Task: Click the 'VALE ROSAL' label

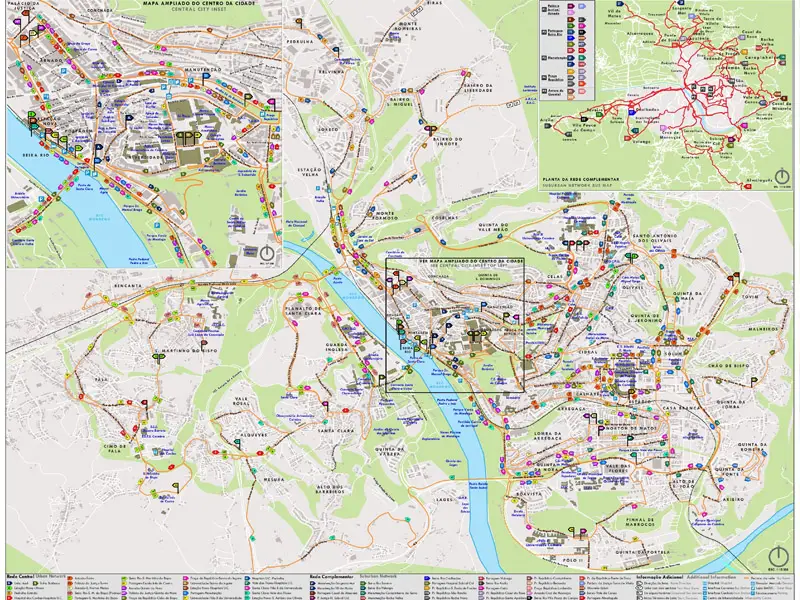Action: 241,401
